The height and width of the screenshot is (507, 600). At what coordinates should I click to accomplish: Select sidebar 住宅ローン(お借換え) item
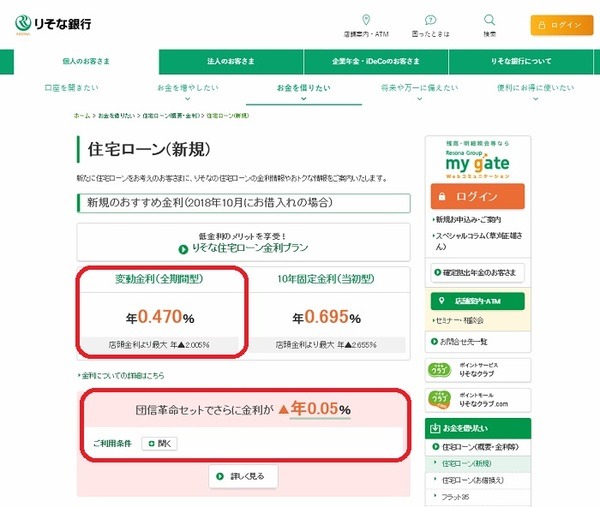tap(478, 480)
